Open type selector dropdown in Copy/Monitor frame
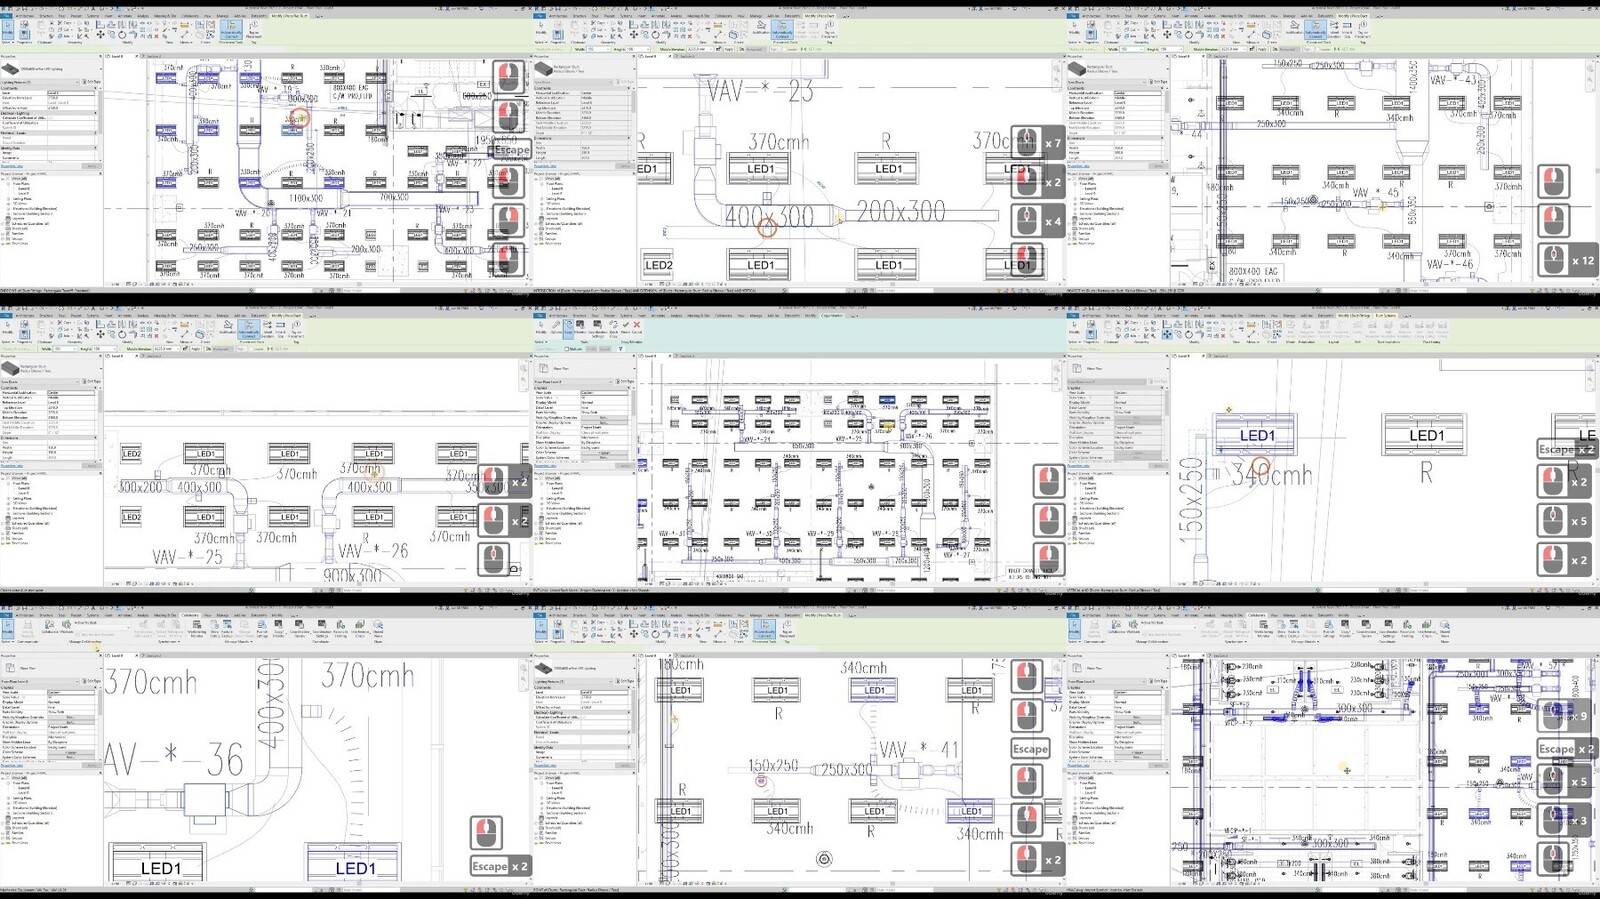1600x899 pixels. (x=583, y=368)
